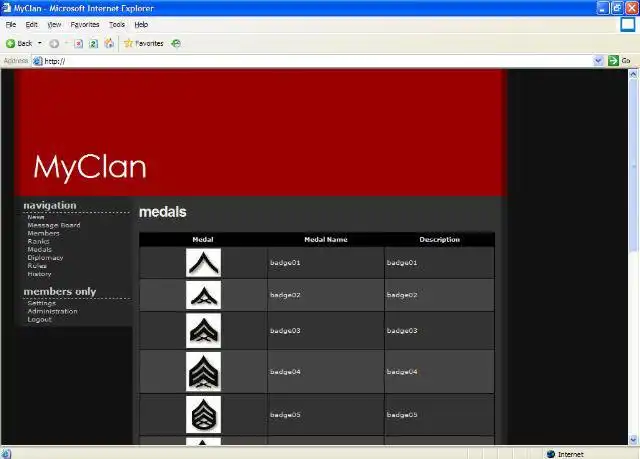Click the Windows logo throbber icon

[628, 24]
